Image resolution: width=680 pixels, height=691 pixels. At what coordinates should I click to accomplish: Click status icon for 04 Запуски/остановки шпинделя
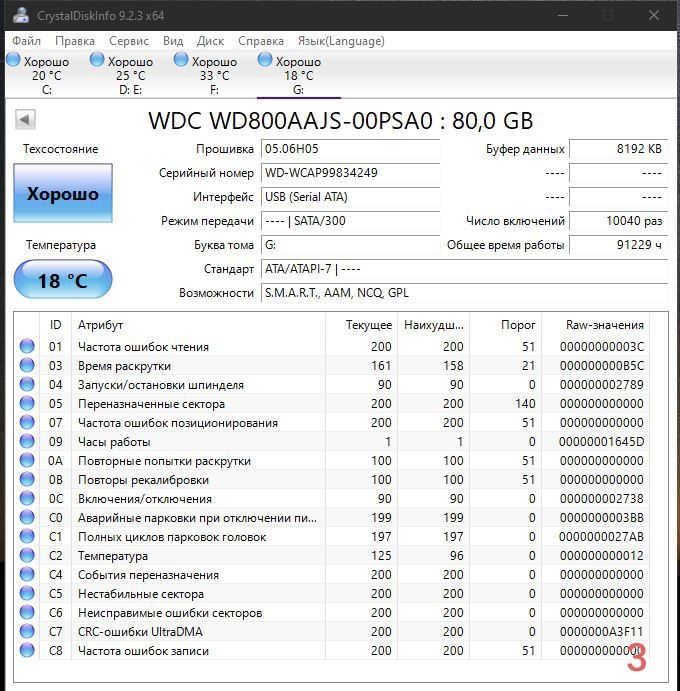[27, 384]
